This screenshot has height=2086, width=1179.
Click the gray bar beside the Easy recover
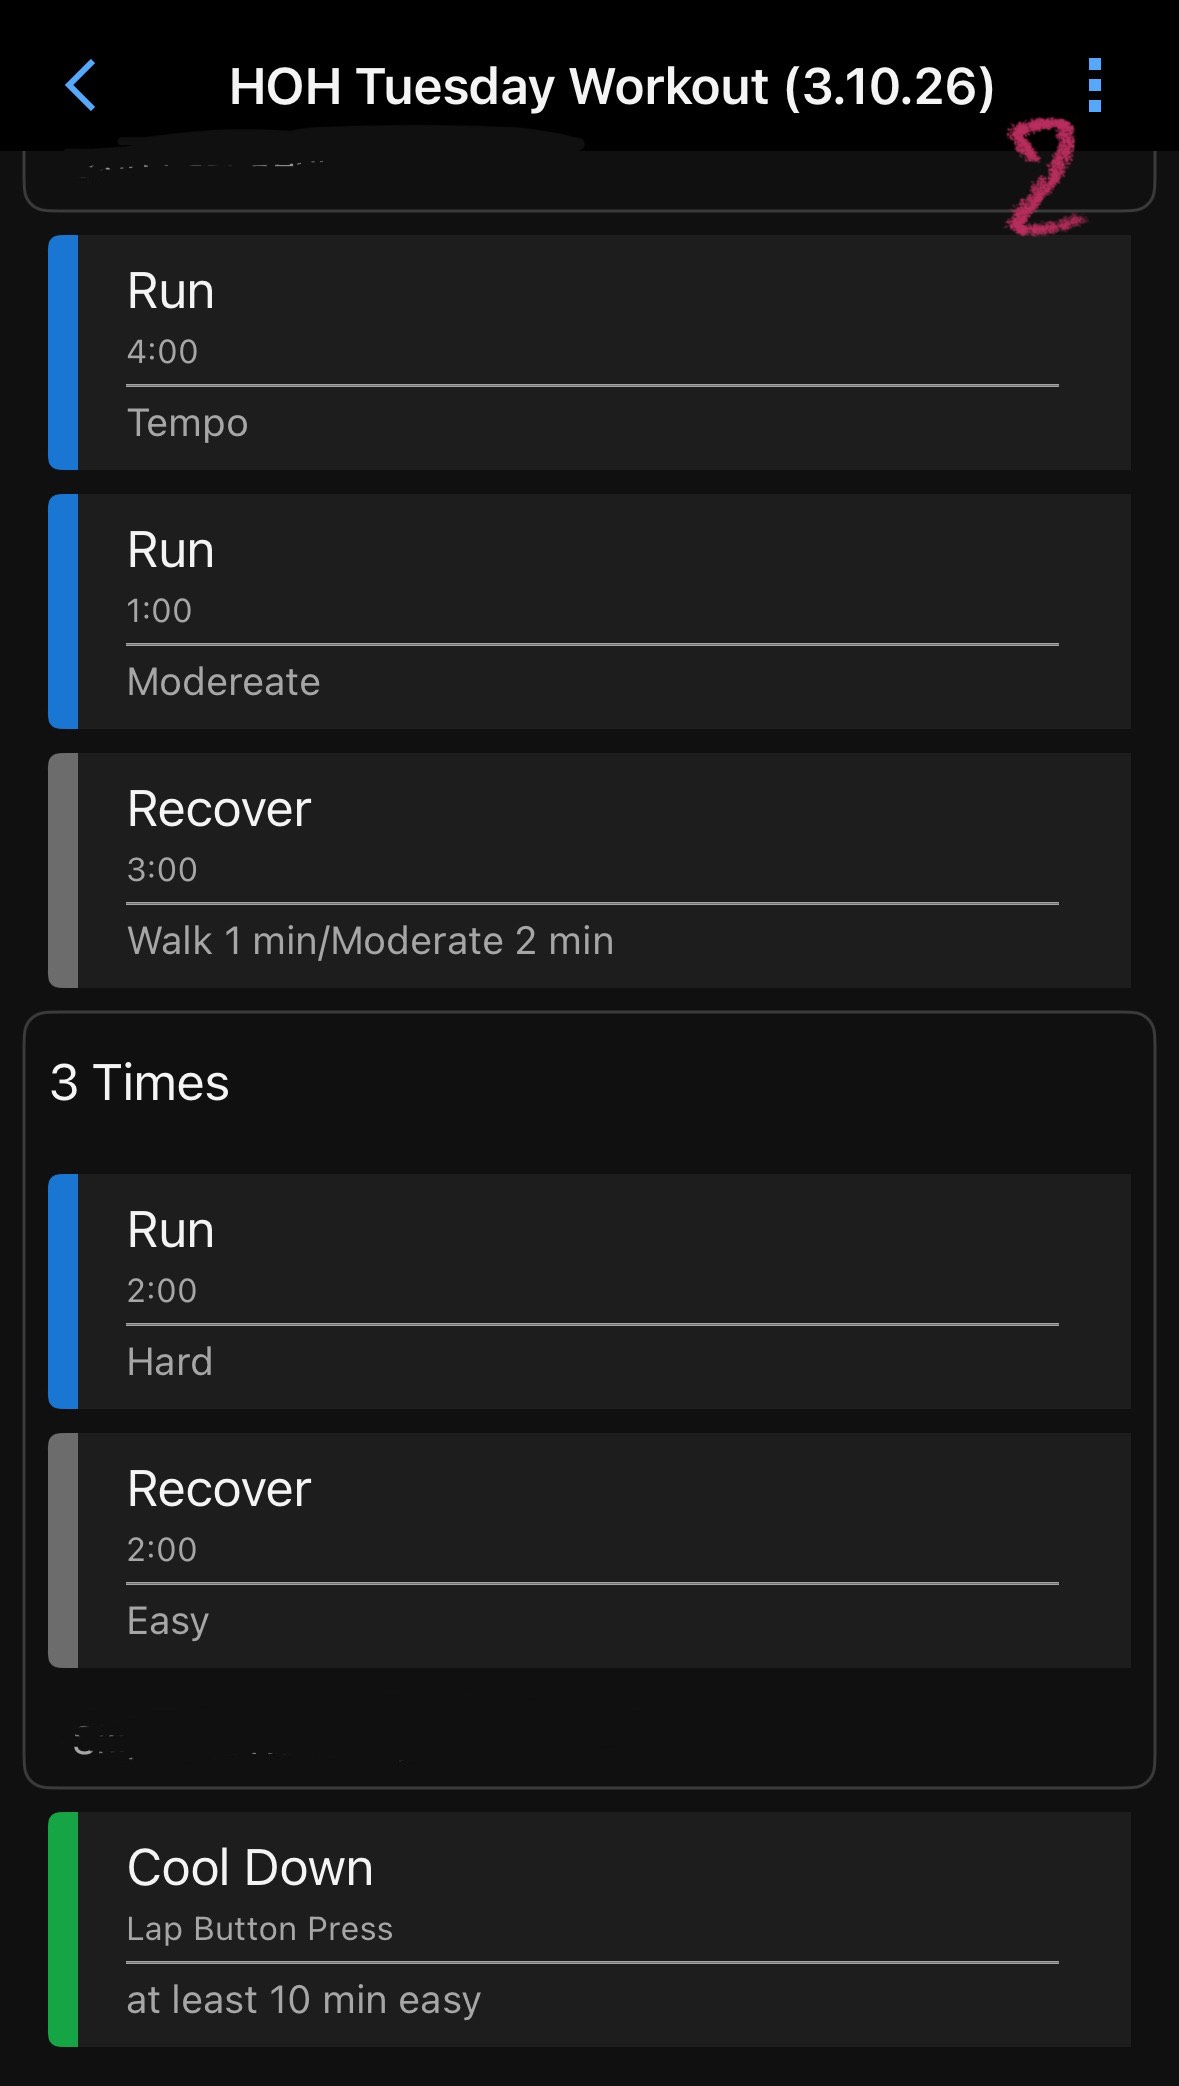(x=63, y=1550)
